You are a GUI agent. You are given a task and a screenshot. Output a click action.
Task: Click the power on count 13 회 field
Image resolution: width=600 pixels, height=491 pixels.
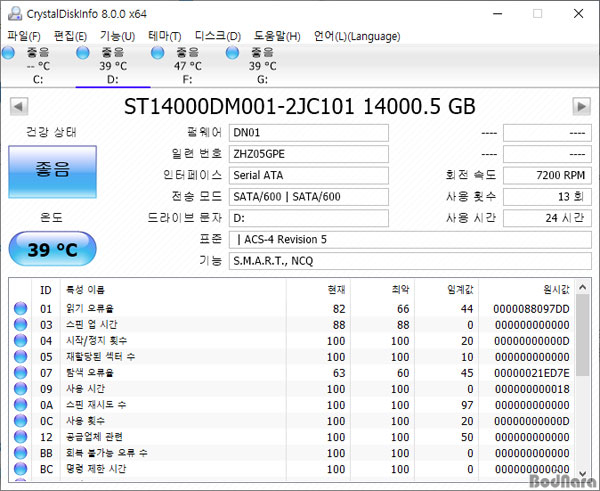click(x=547, y=197)
